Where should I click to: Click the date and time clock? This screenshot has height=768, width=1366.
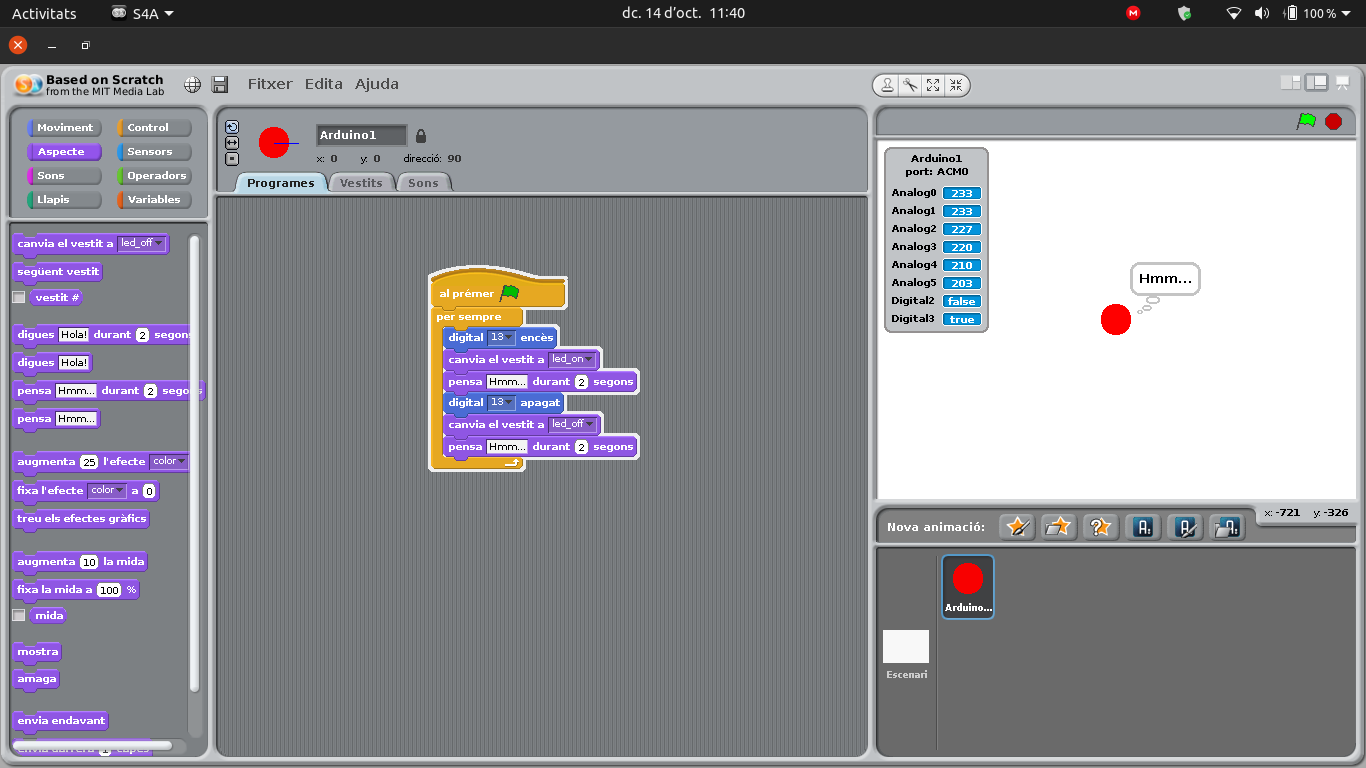(x=683, y=13)
